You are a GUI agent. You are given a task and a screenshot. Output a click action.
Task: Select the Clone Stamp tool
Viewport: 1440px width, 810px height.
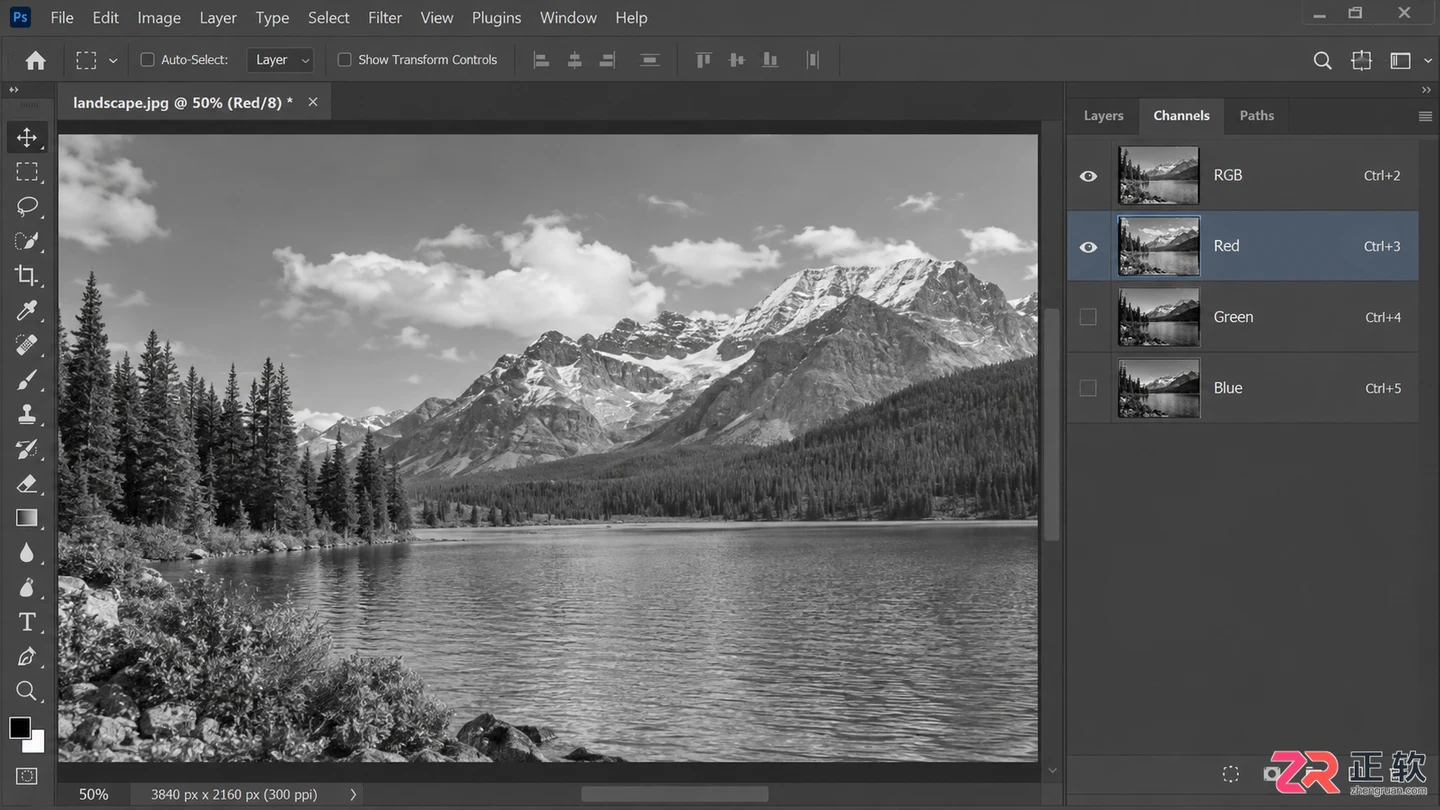(27, 414)
